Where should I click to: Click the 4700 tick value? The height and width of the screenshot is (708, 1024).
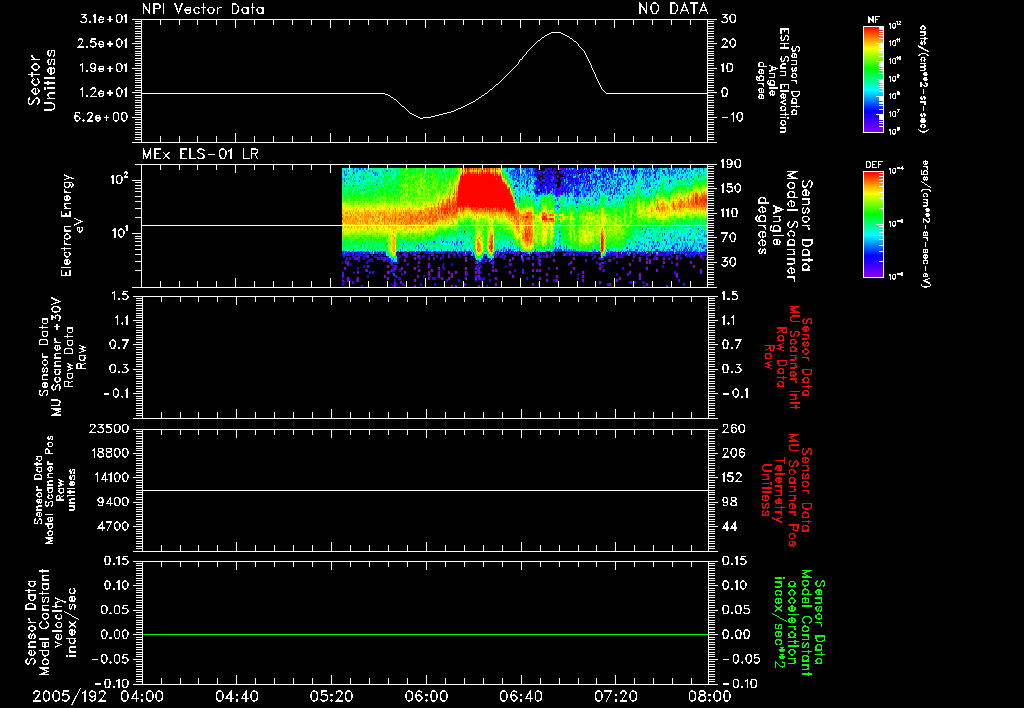pos(113,526)
